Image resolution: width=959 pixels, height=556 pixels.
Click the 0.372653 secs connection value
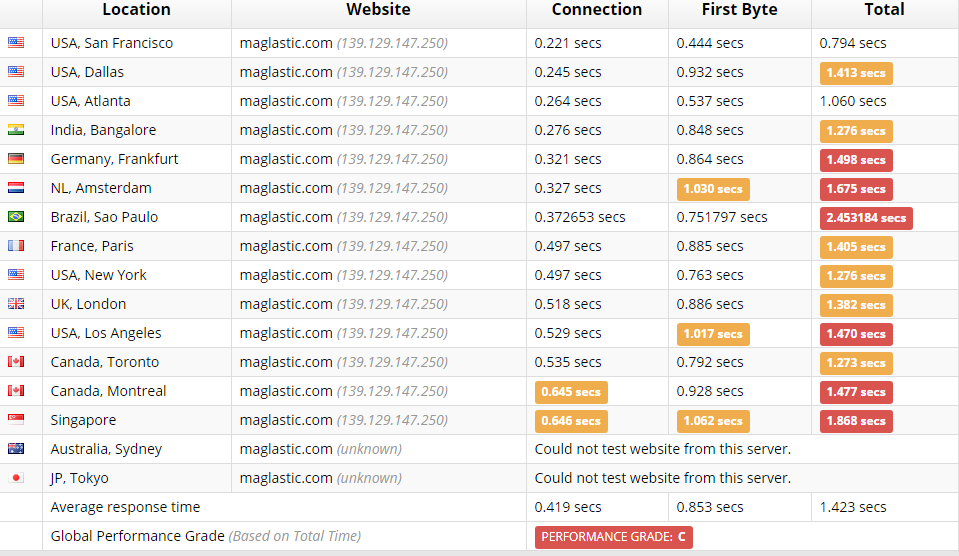click(580, 217)
